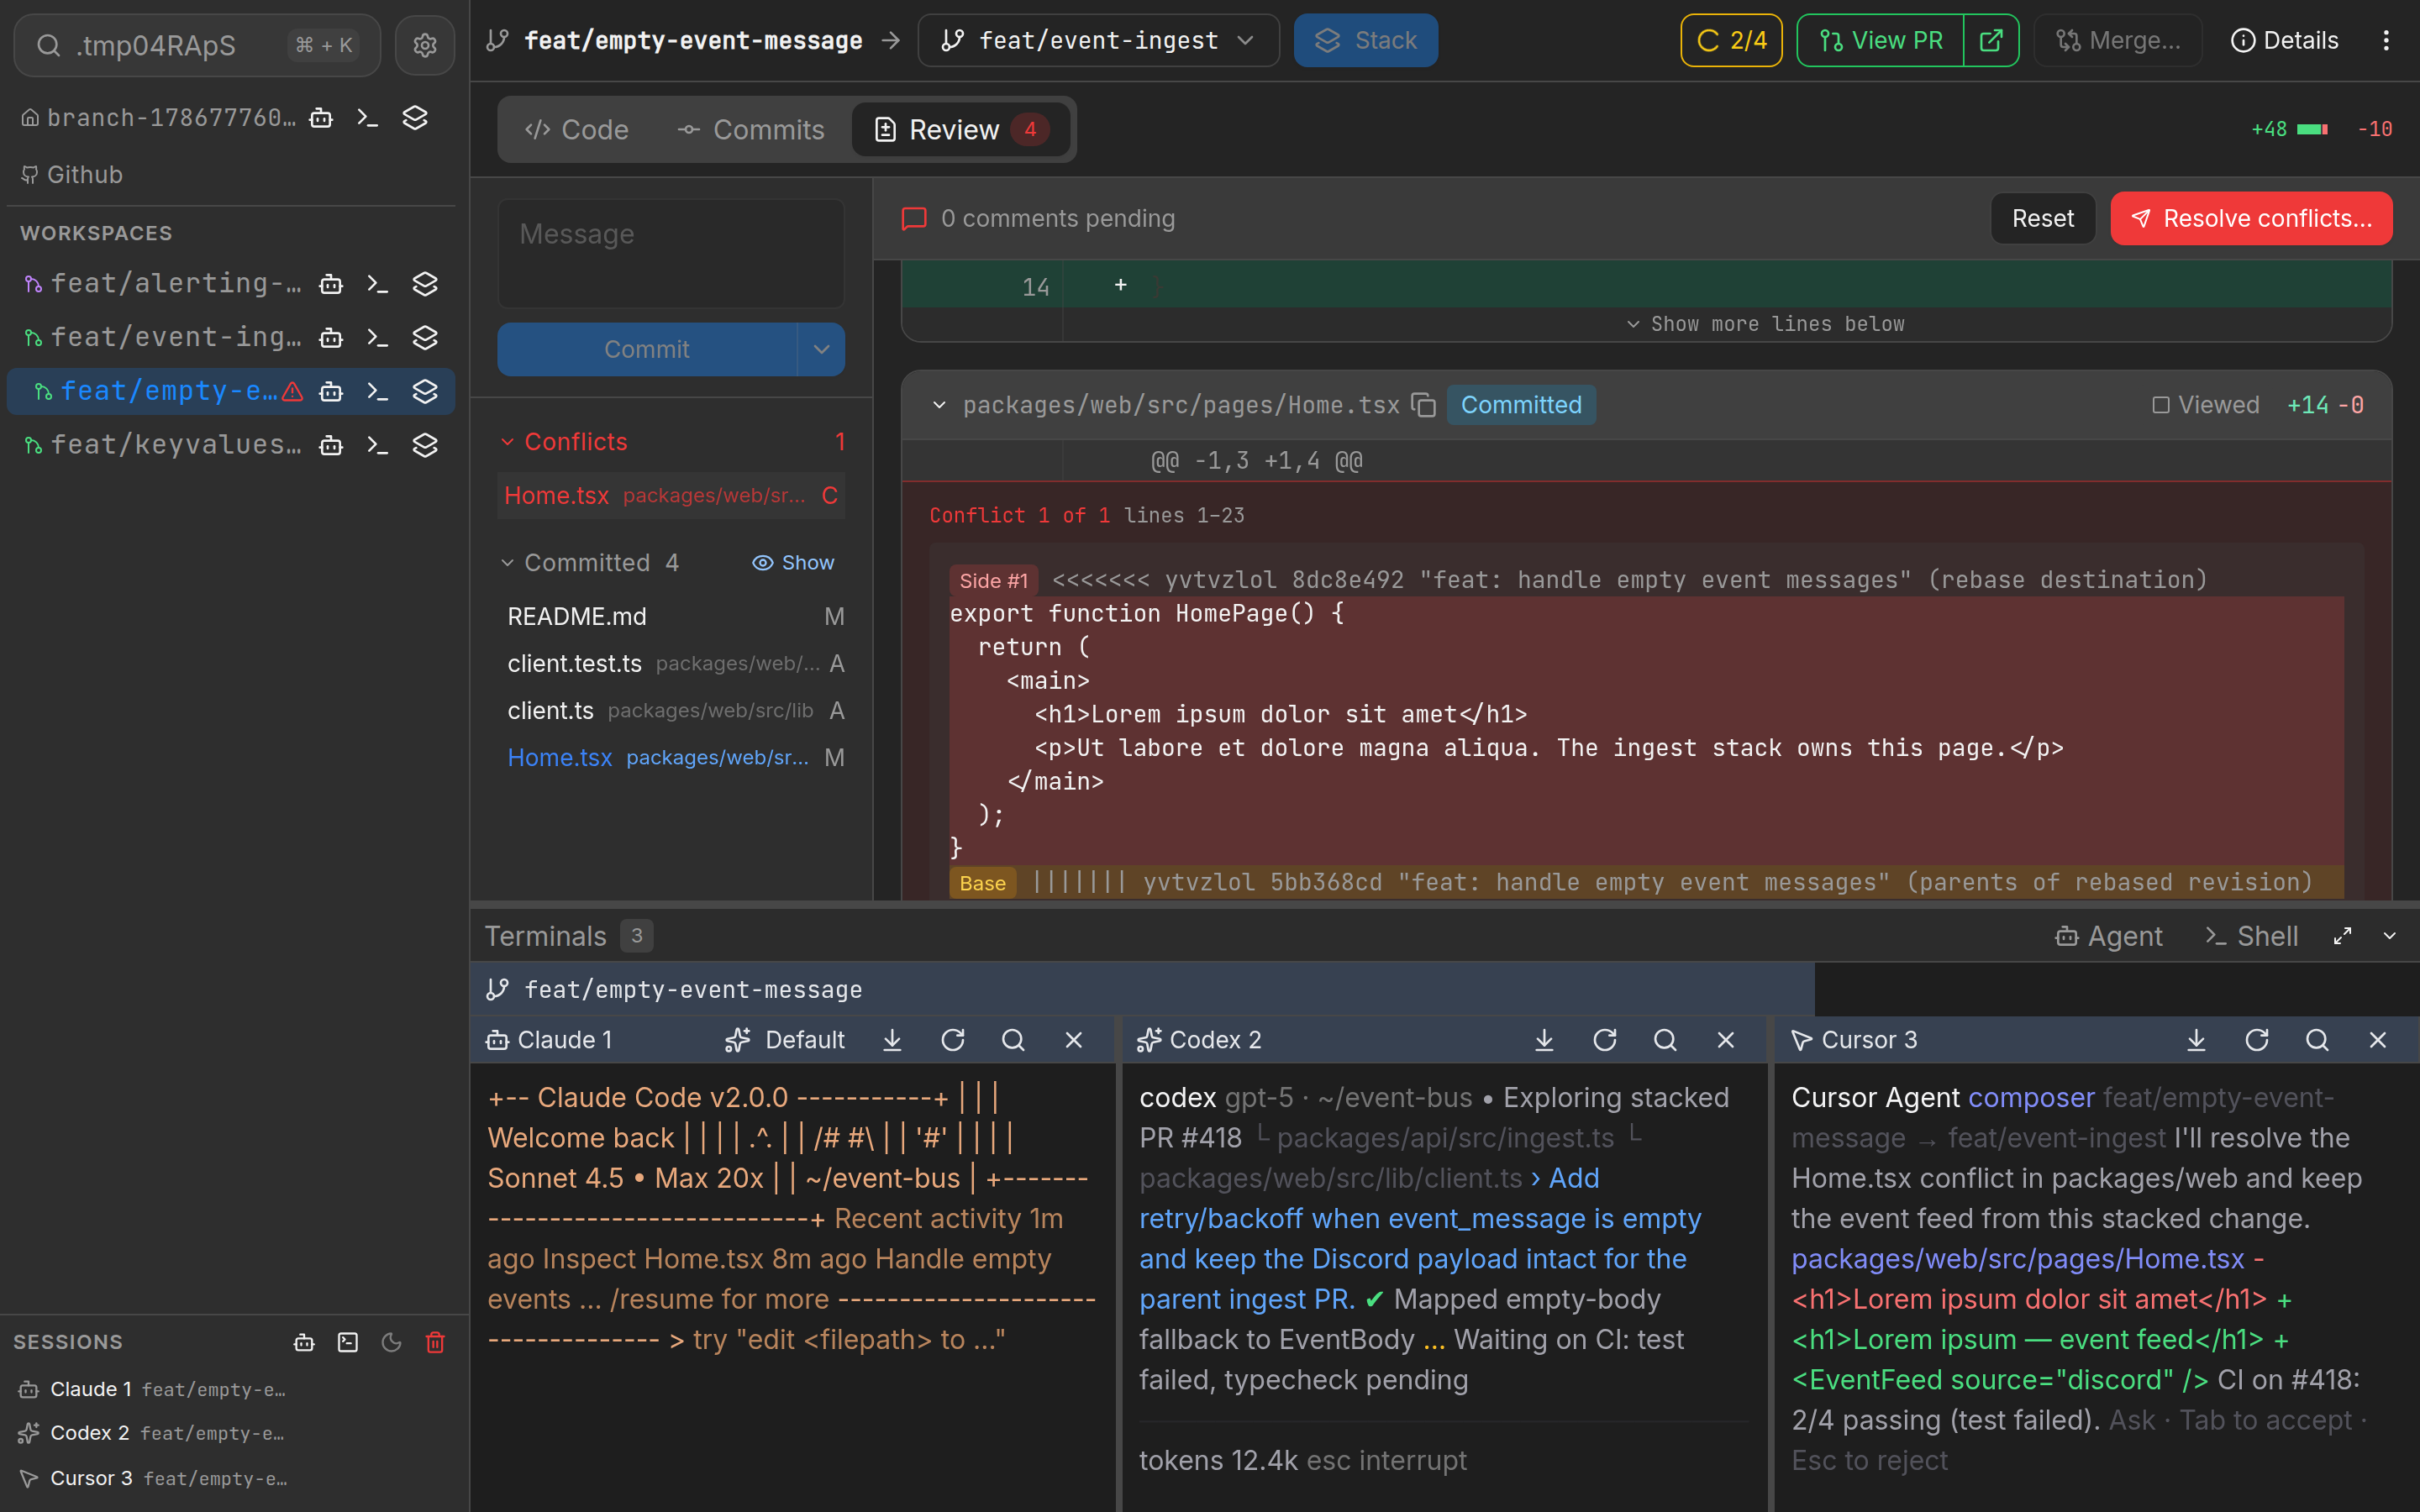This screenshot has width=2420, height=1512.
Task: Open settings gear next to search
Action: pos(425,45)
